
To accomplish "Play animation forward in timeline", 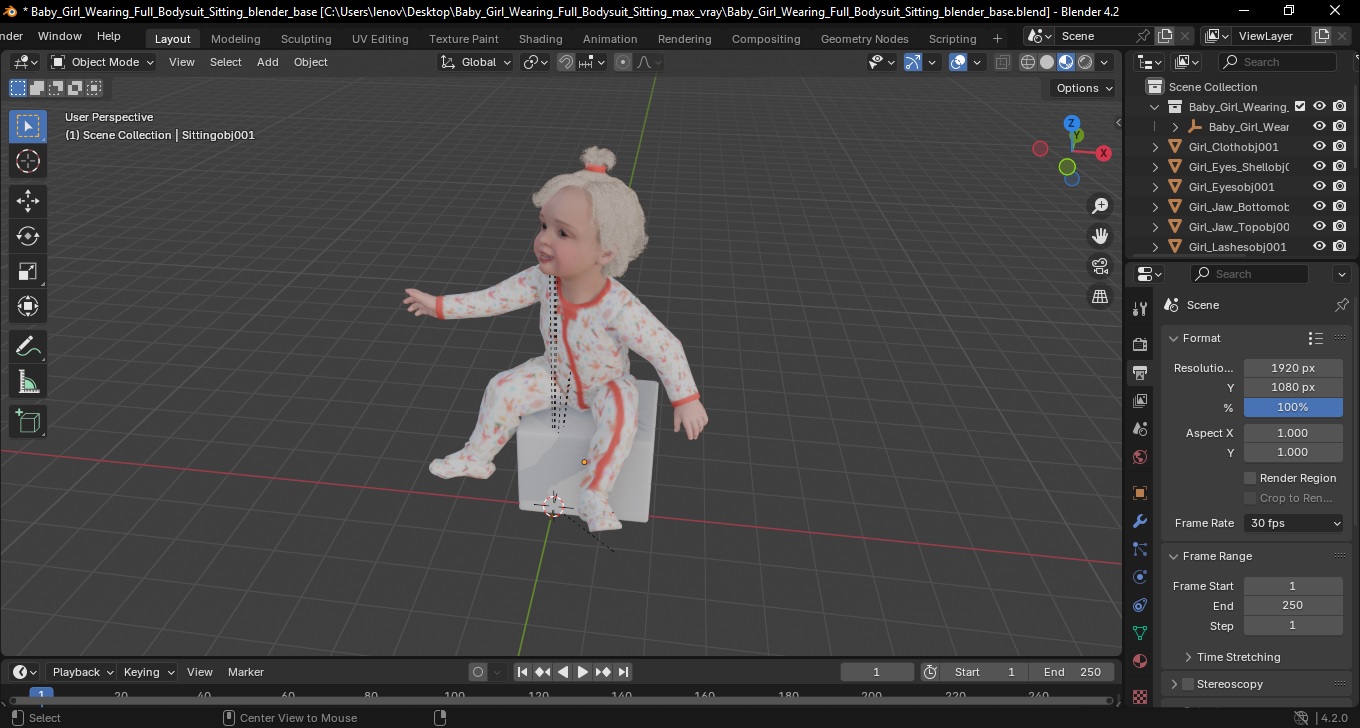I will 583,672.
